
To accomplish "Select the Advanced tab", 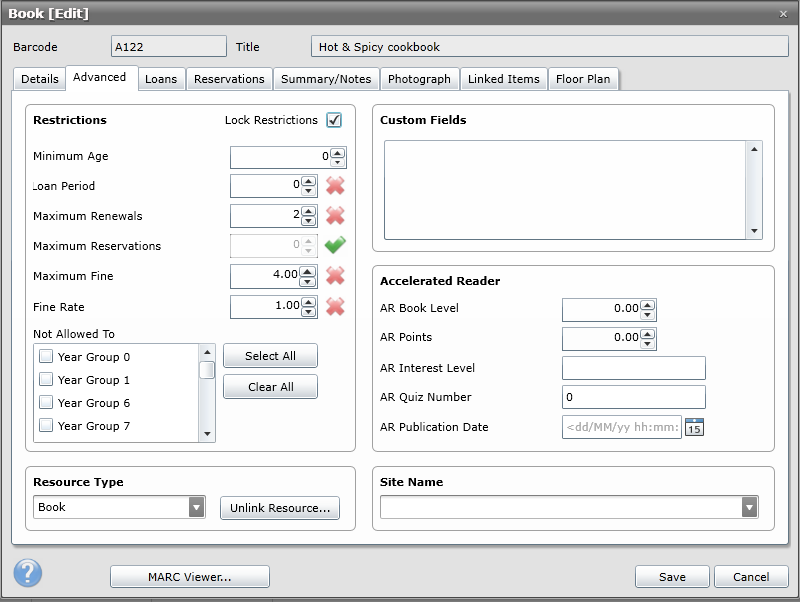I will point(99,77).
